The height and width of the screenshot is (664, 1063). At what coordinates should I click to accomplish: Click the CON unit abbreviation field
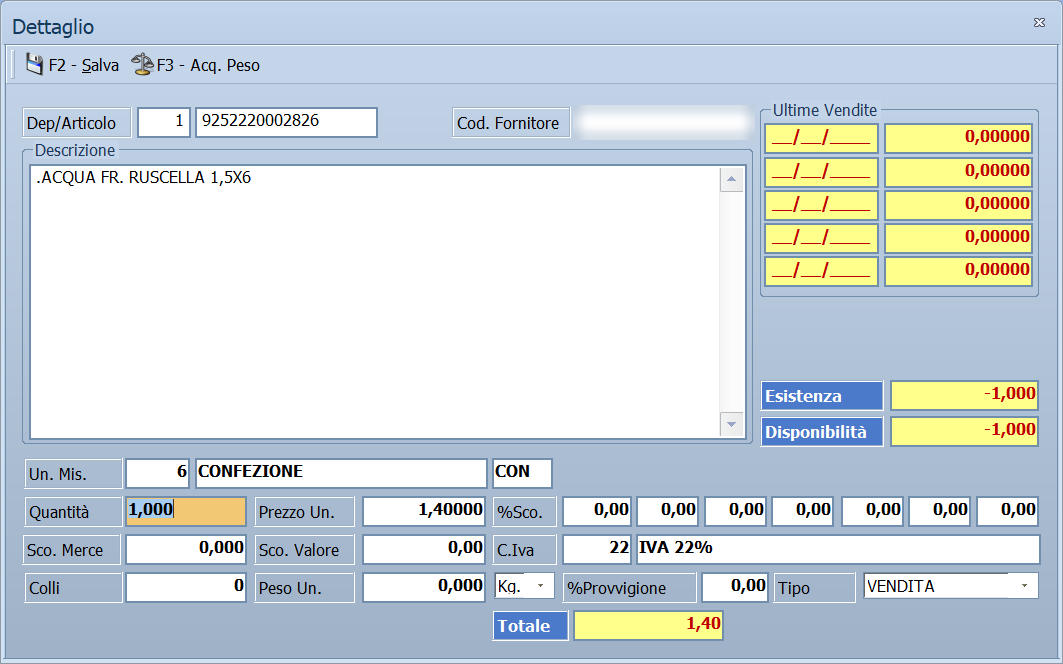coord(523,473)
